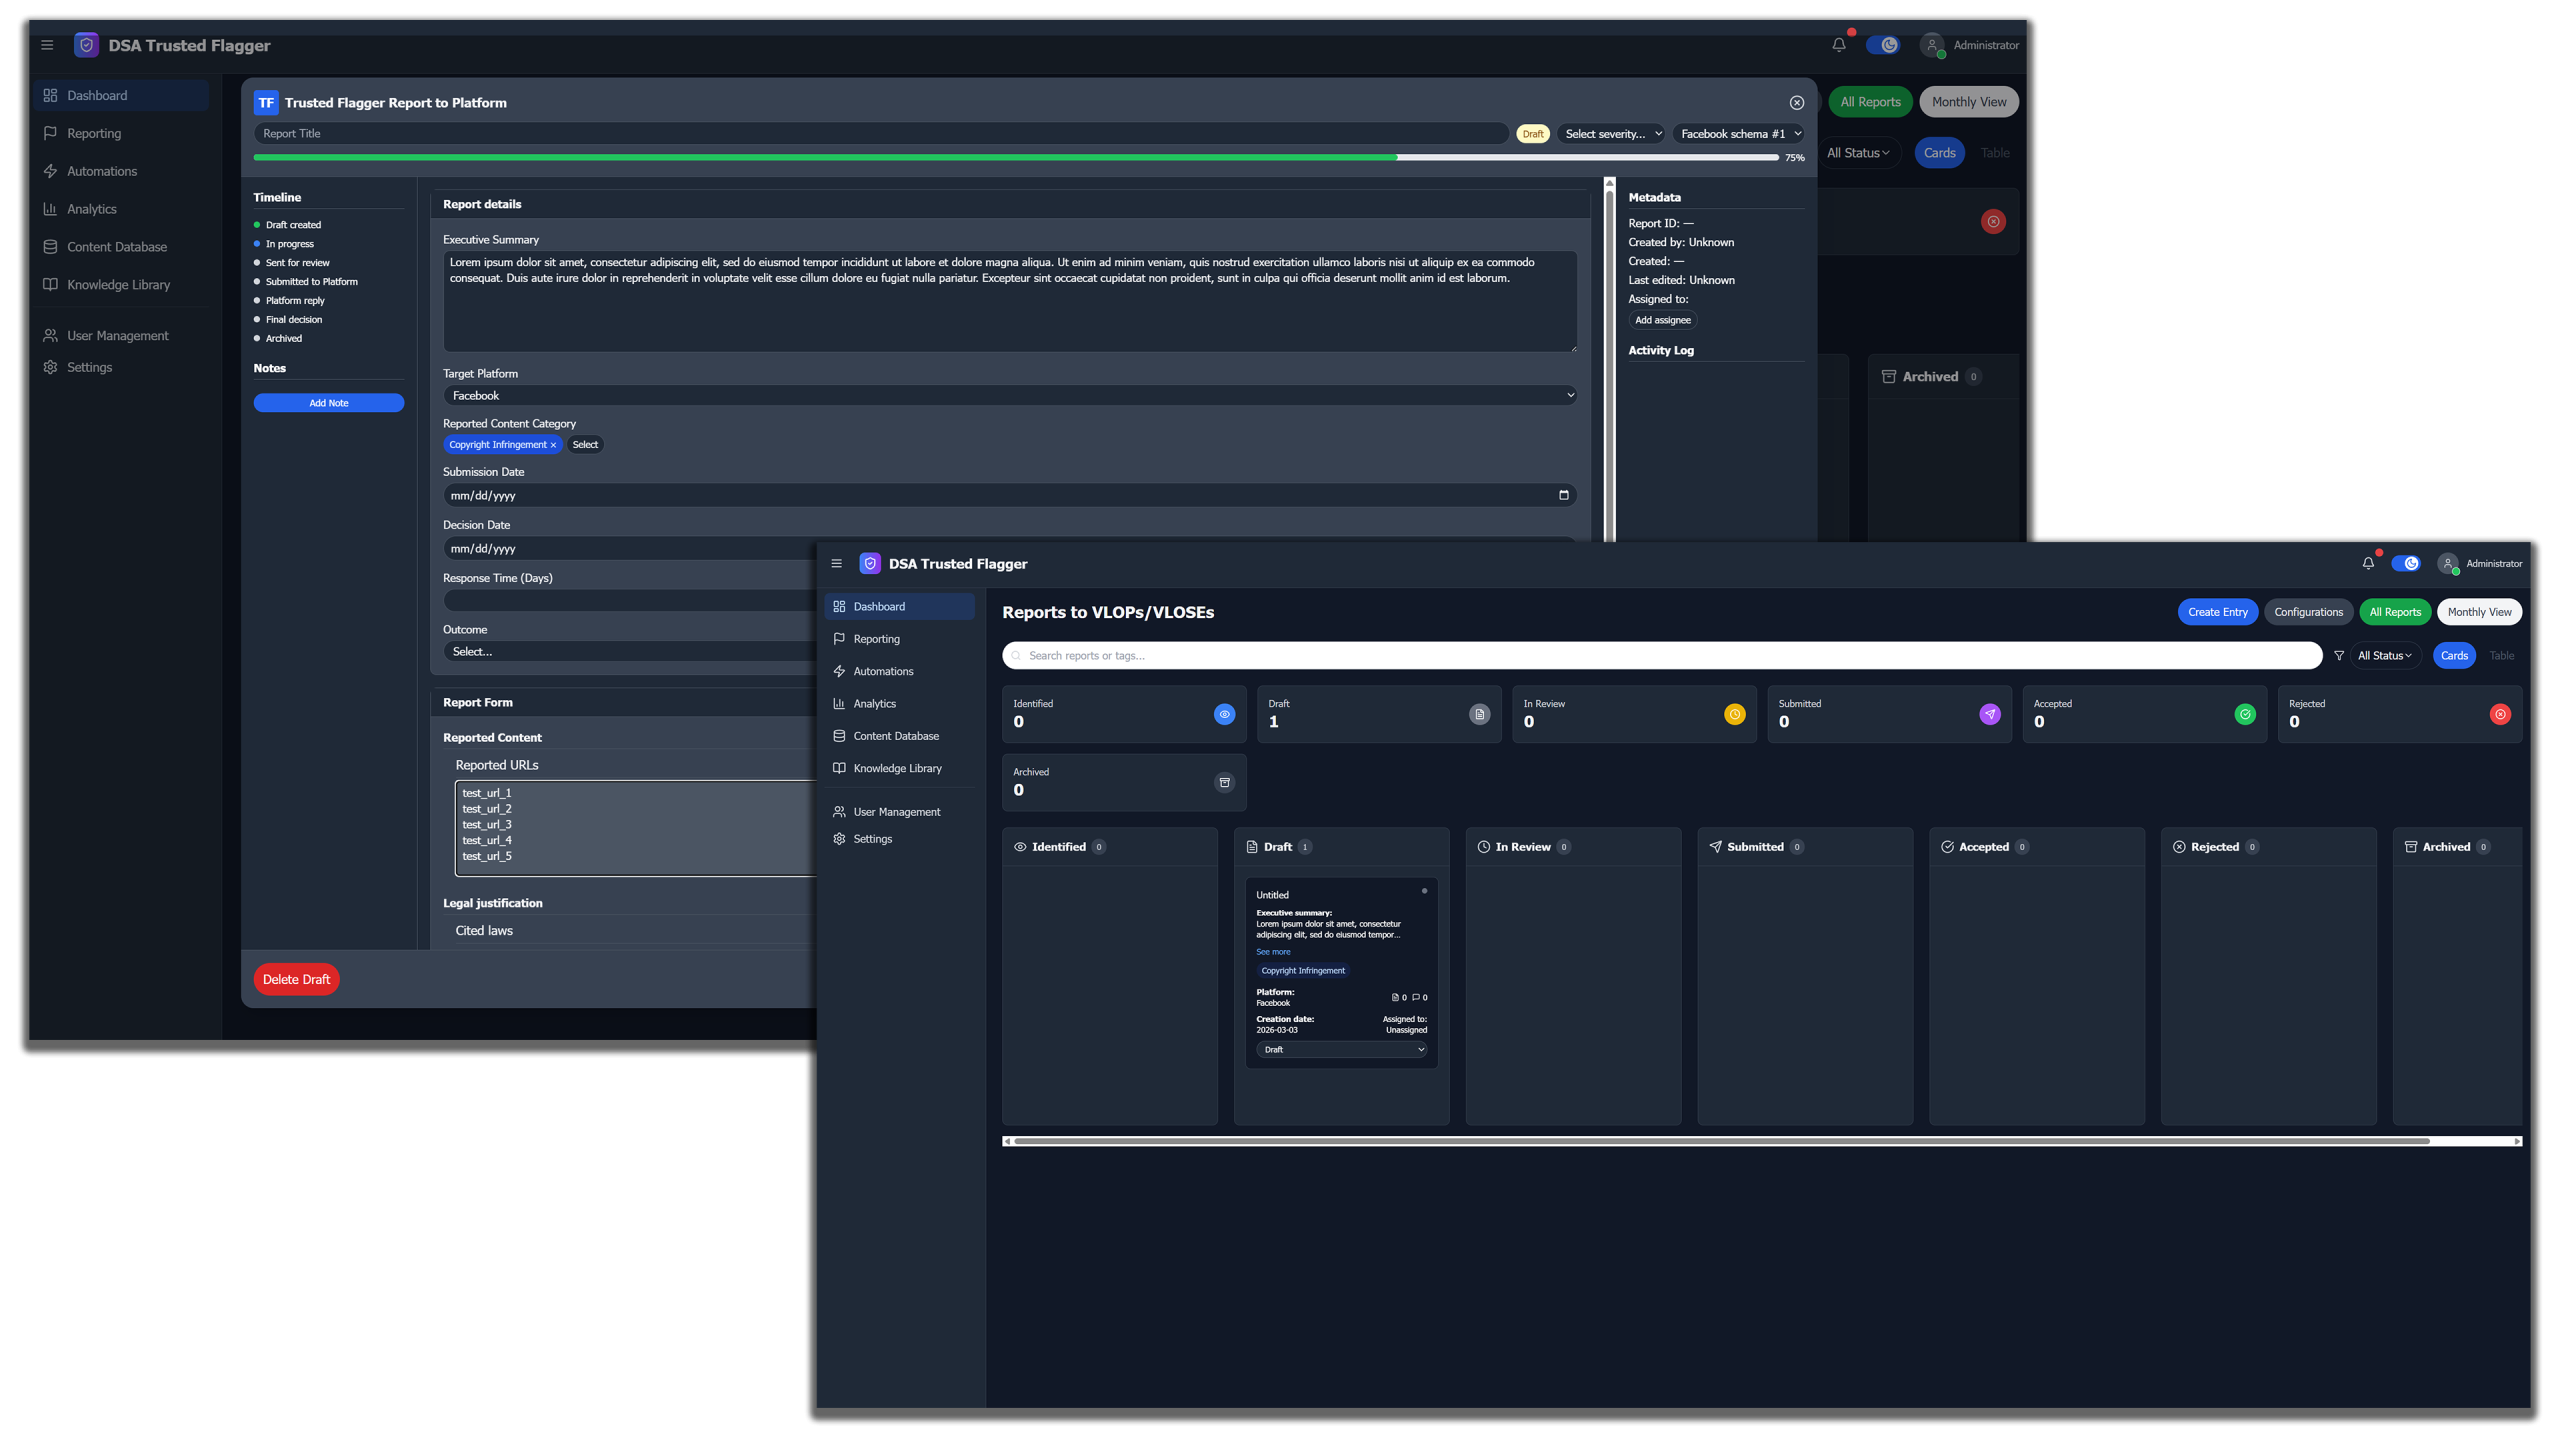The width and height of the screenshot is (2560, 1440).
Task: Click the filter funnel icon beside search
Action: (2339, 656)
